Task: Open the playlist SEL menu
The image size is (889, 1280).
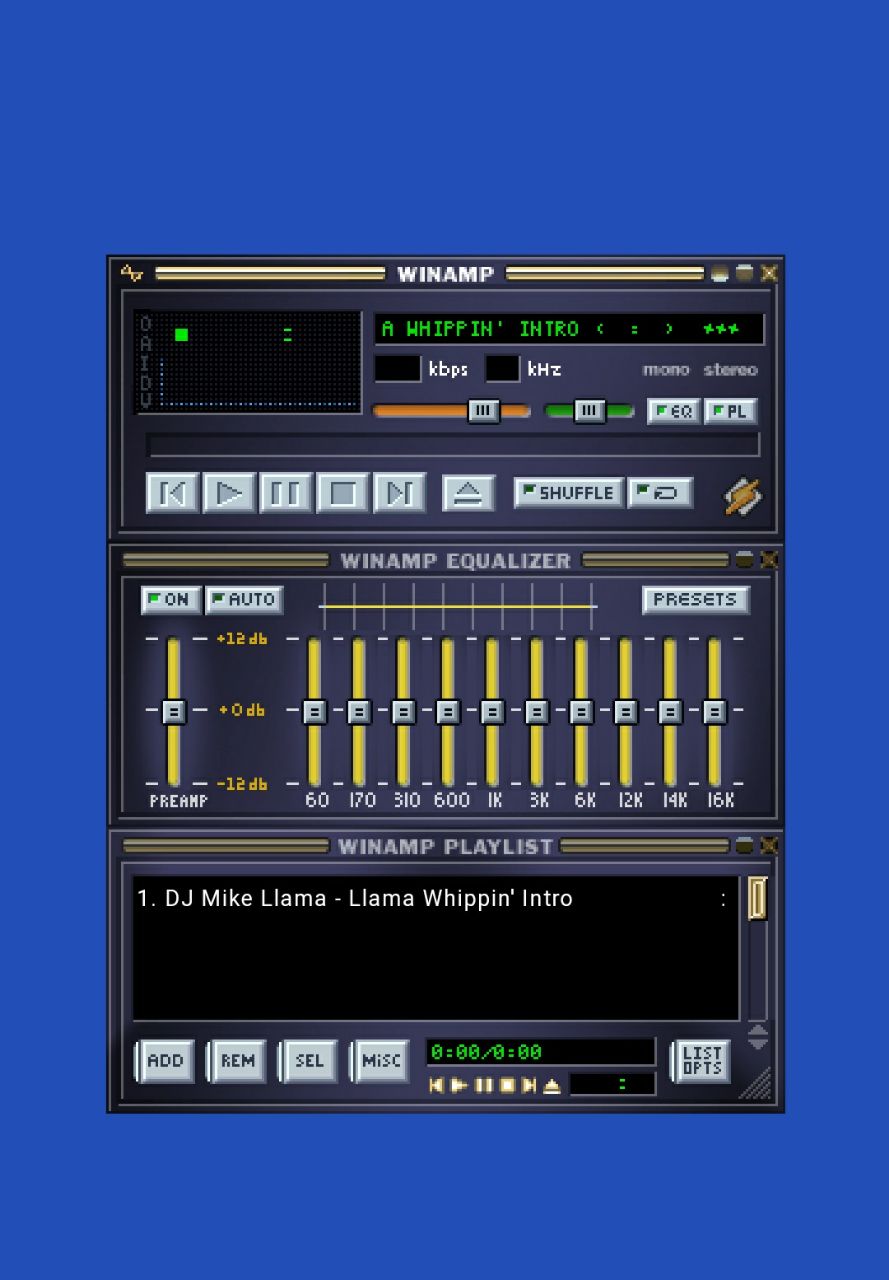Action: pos(309,1061)
